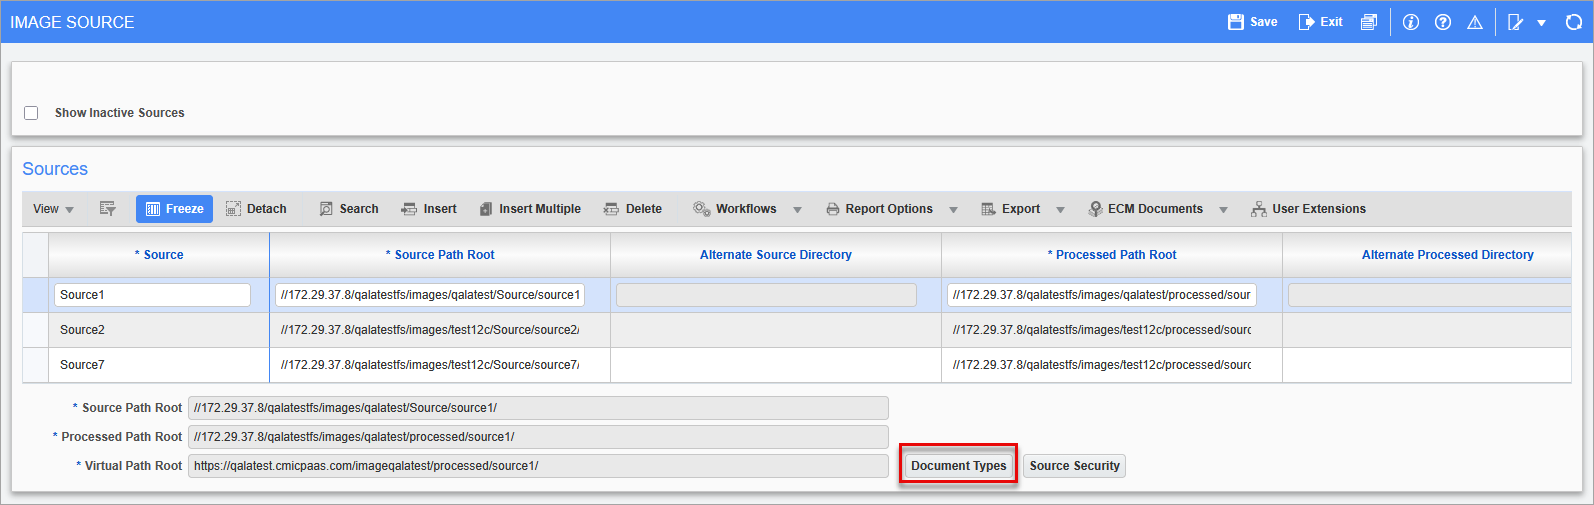Edit Source1's Processed Path Root field
This screenshot has height=505, width=1594.
pyautogui.click(x=1102, y=295)
